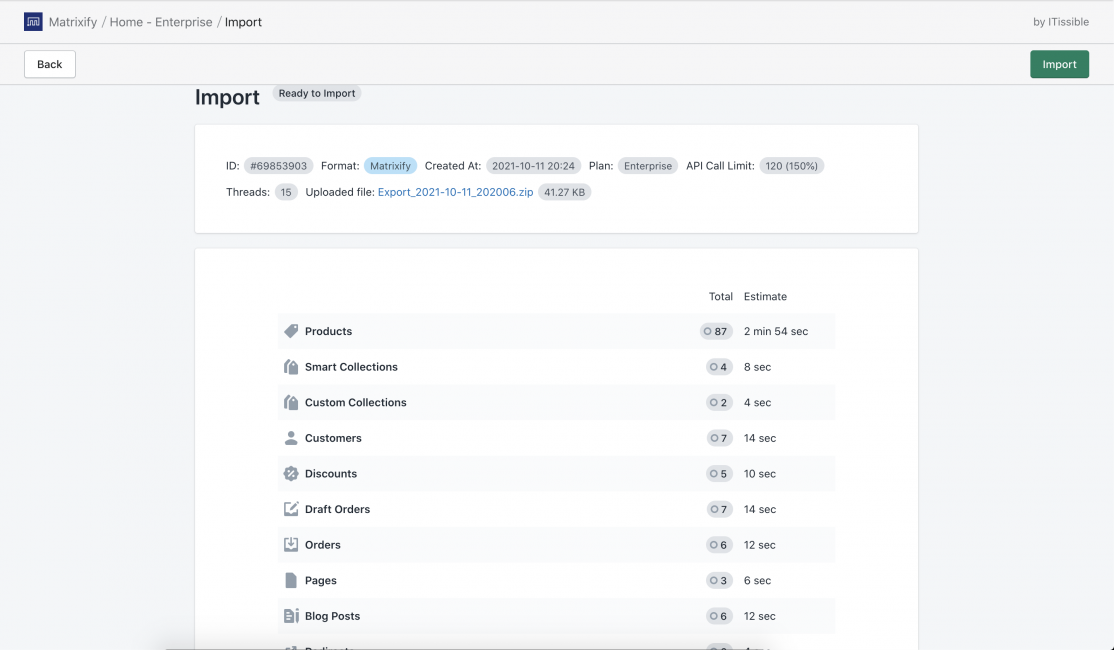
Task: Click the Pages document icon
Action: (x=290, y=580)
